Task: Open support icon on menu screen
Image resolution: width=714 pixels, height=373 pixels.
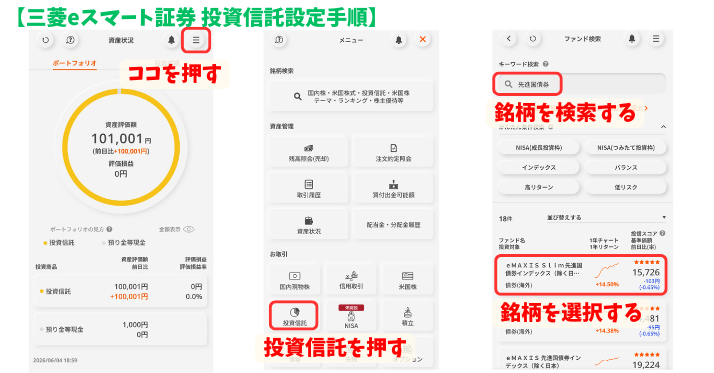Action: tap(279, 40)
